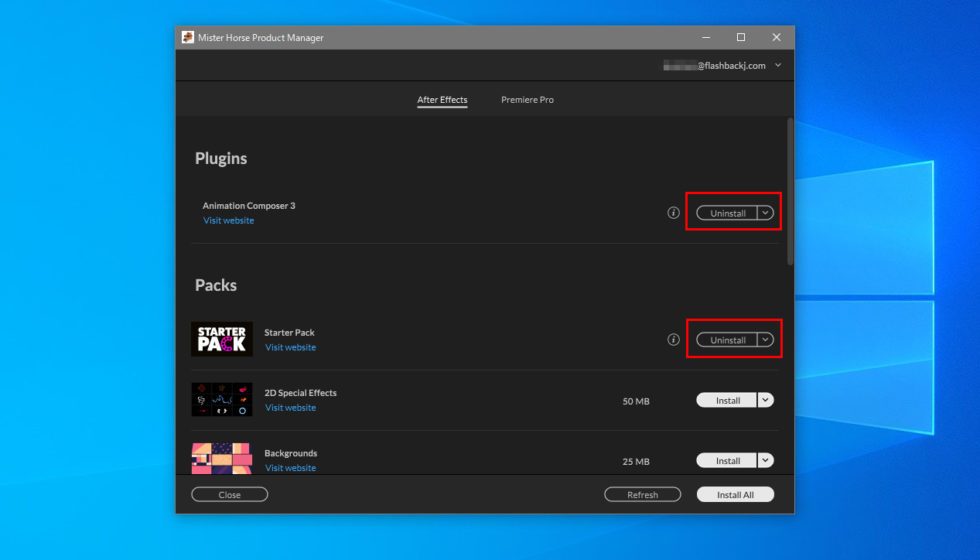980x560 pixels.
Task: Open the 2D Special Effects install dropdown arrow
Action: pos(765,400)
